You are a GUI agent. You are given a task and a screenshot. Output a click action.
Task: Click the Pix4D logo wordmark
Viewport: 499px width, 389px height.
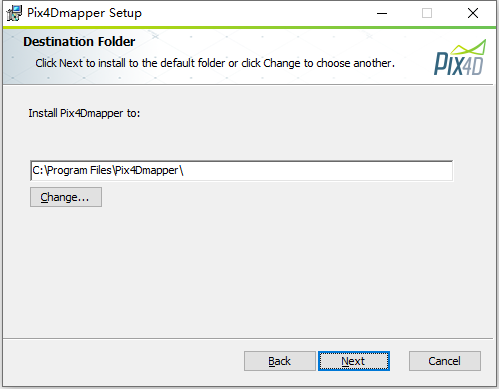458,63
